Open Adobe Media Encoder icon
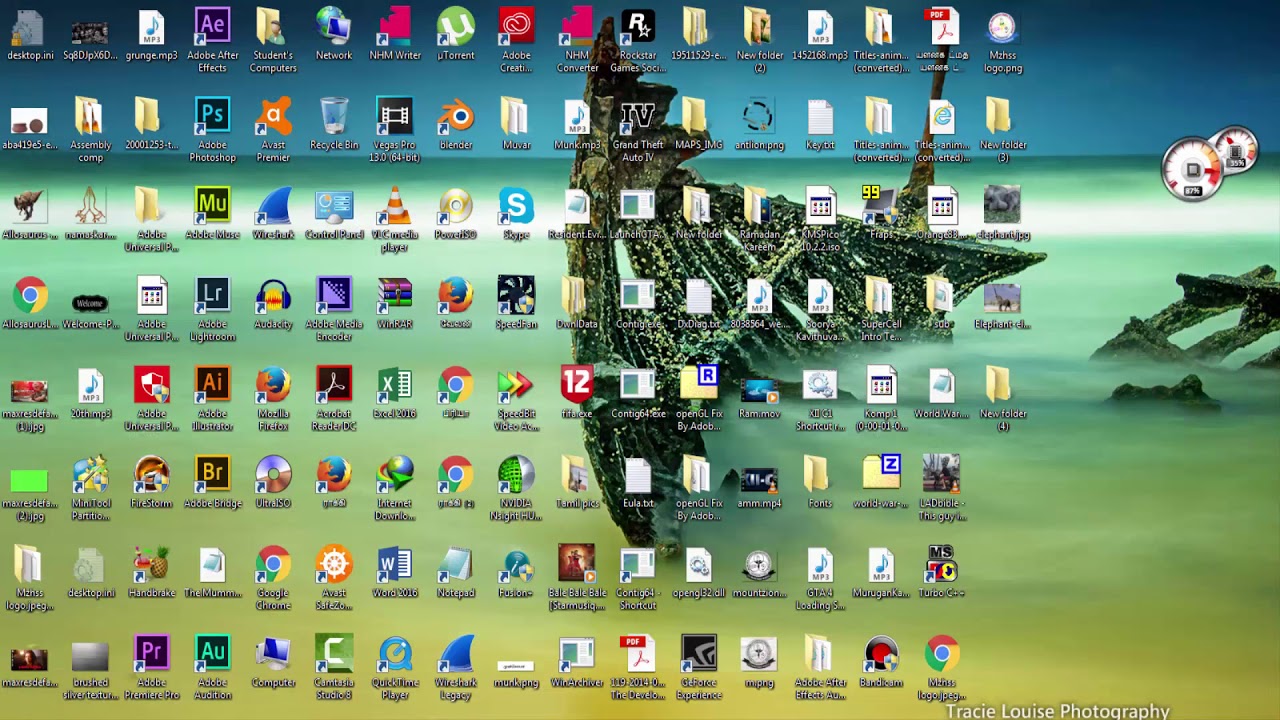 [334, 309]
